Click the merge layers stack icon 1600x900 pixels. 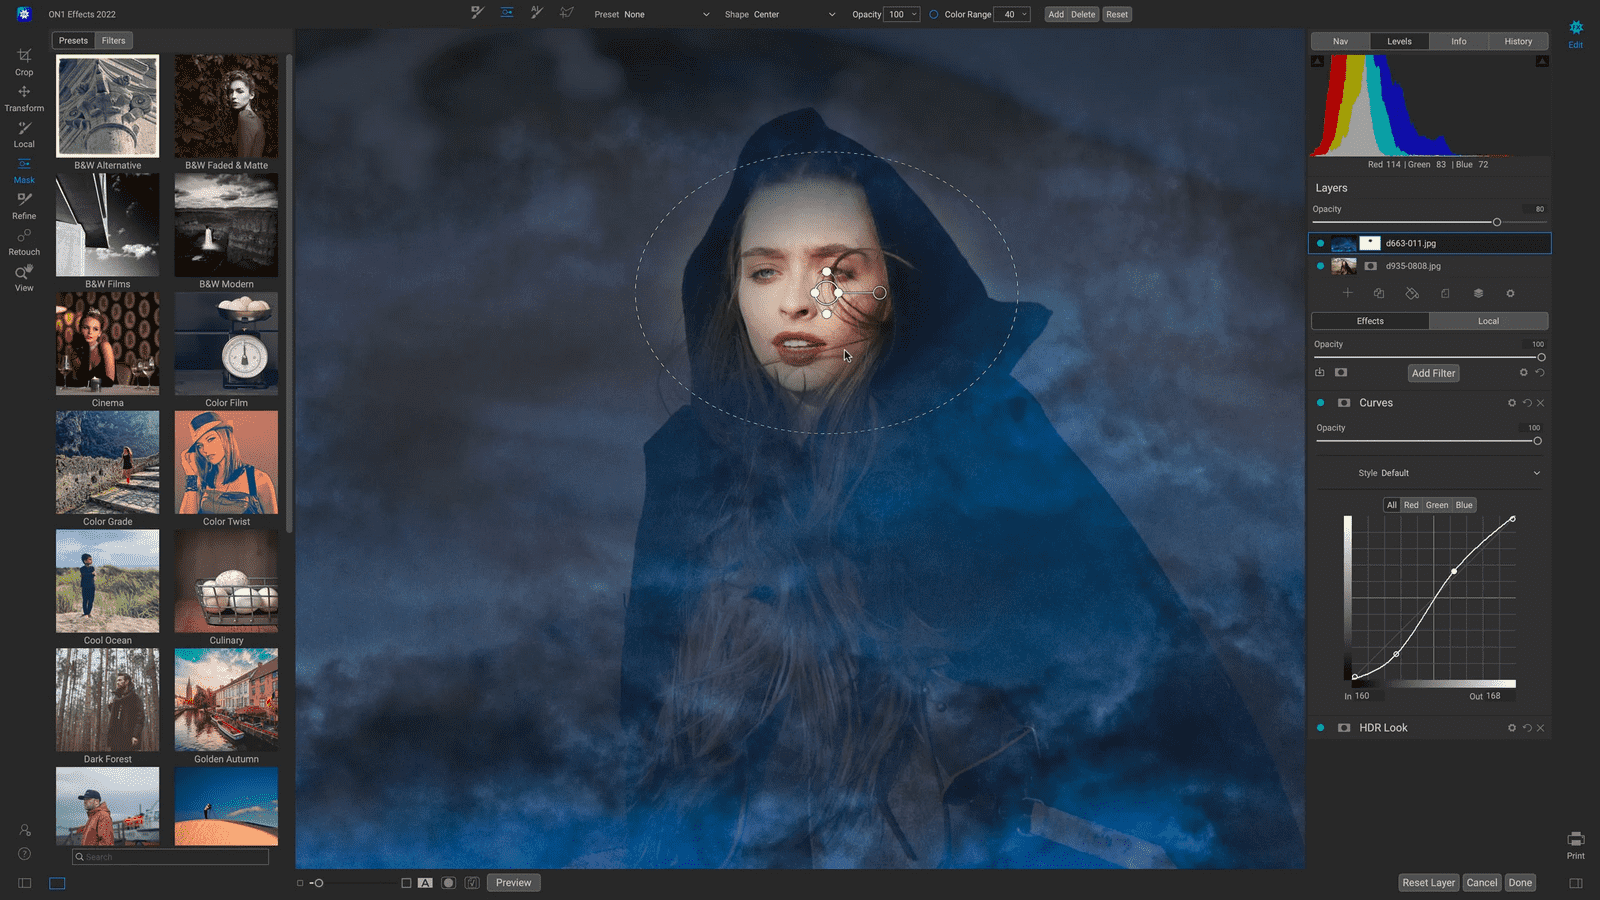tap(1478, 293)
